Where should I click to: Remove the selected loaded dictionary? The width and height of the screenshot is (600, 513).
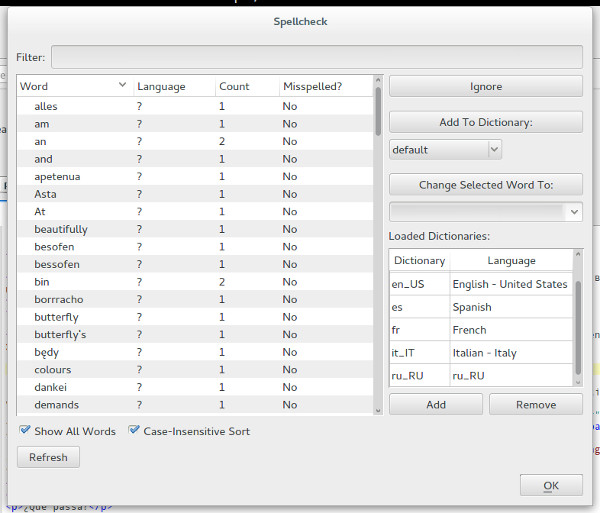point(536,405)
